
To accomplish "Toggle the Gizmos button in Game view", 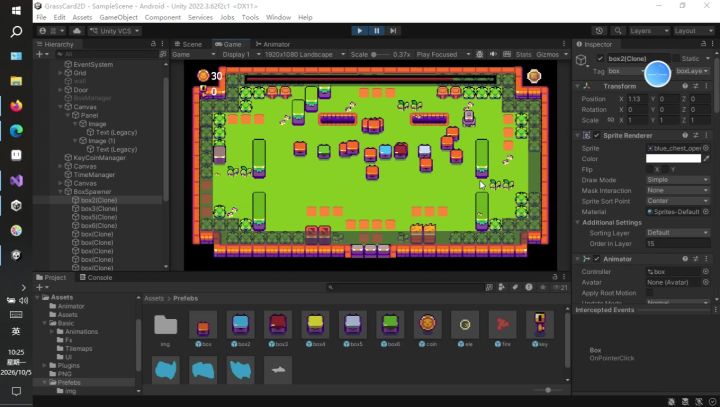I will (x=547, y=54).
